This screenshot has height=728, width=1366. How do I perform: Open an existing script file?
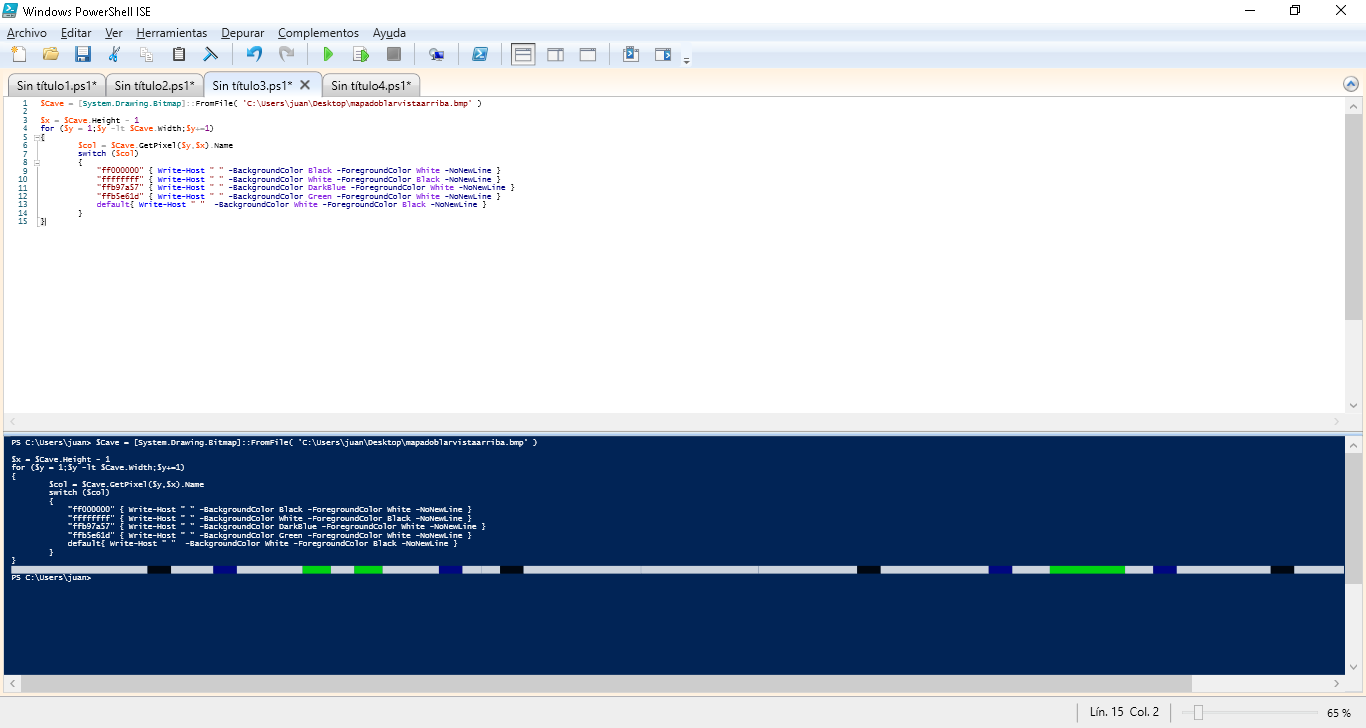pyautogui.click(x=51, y=54)
